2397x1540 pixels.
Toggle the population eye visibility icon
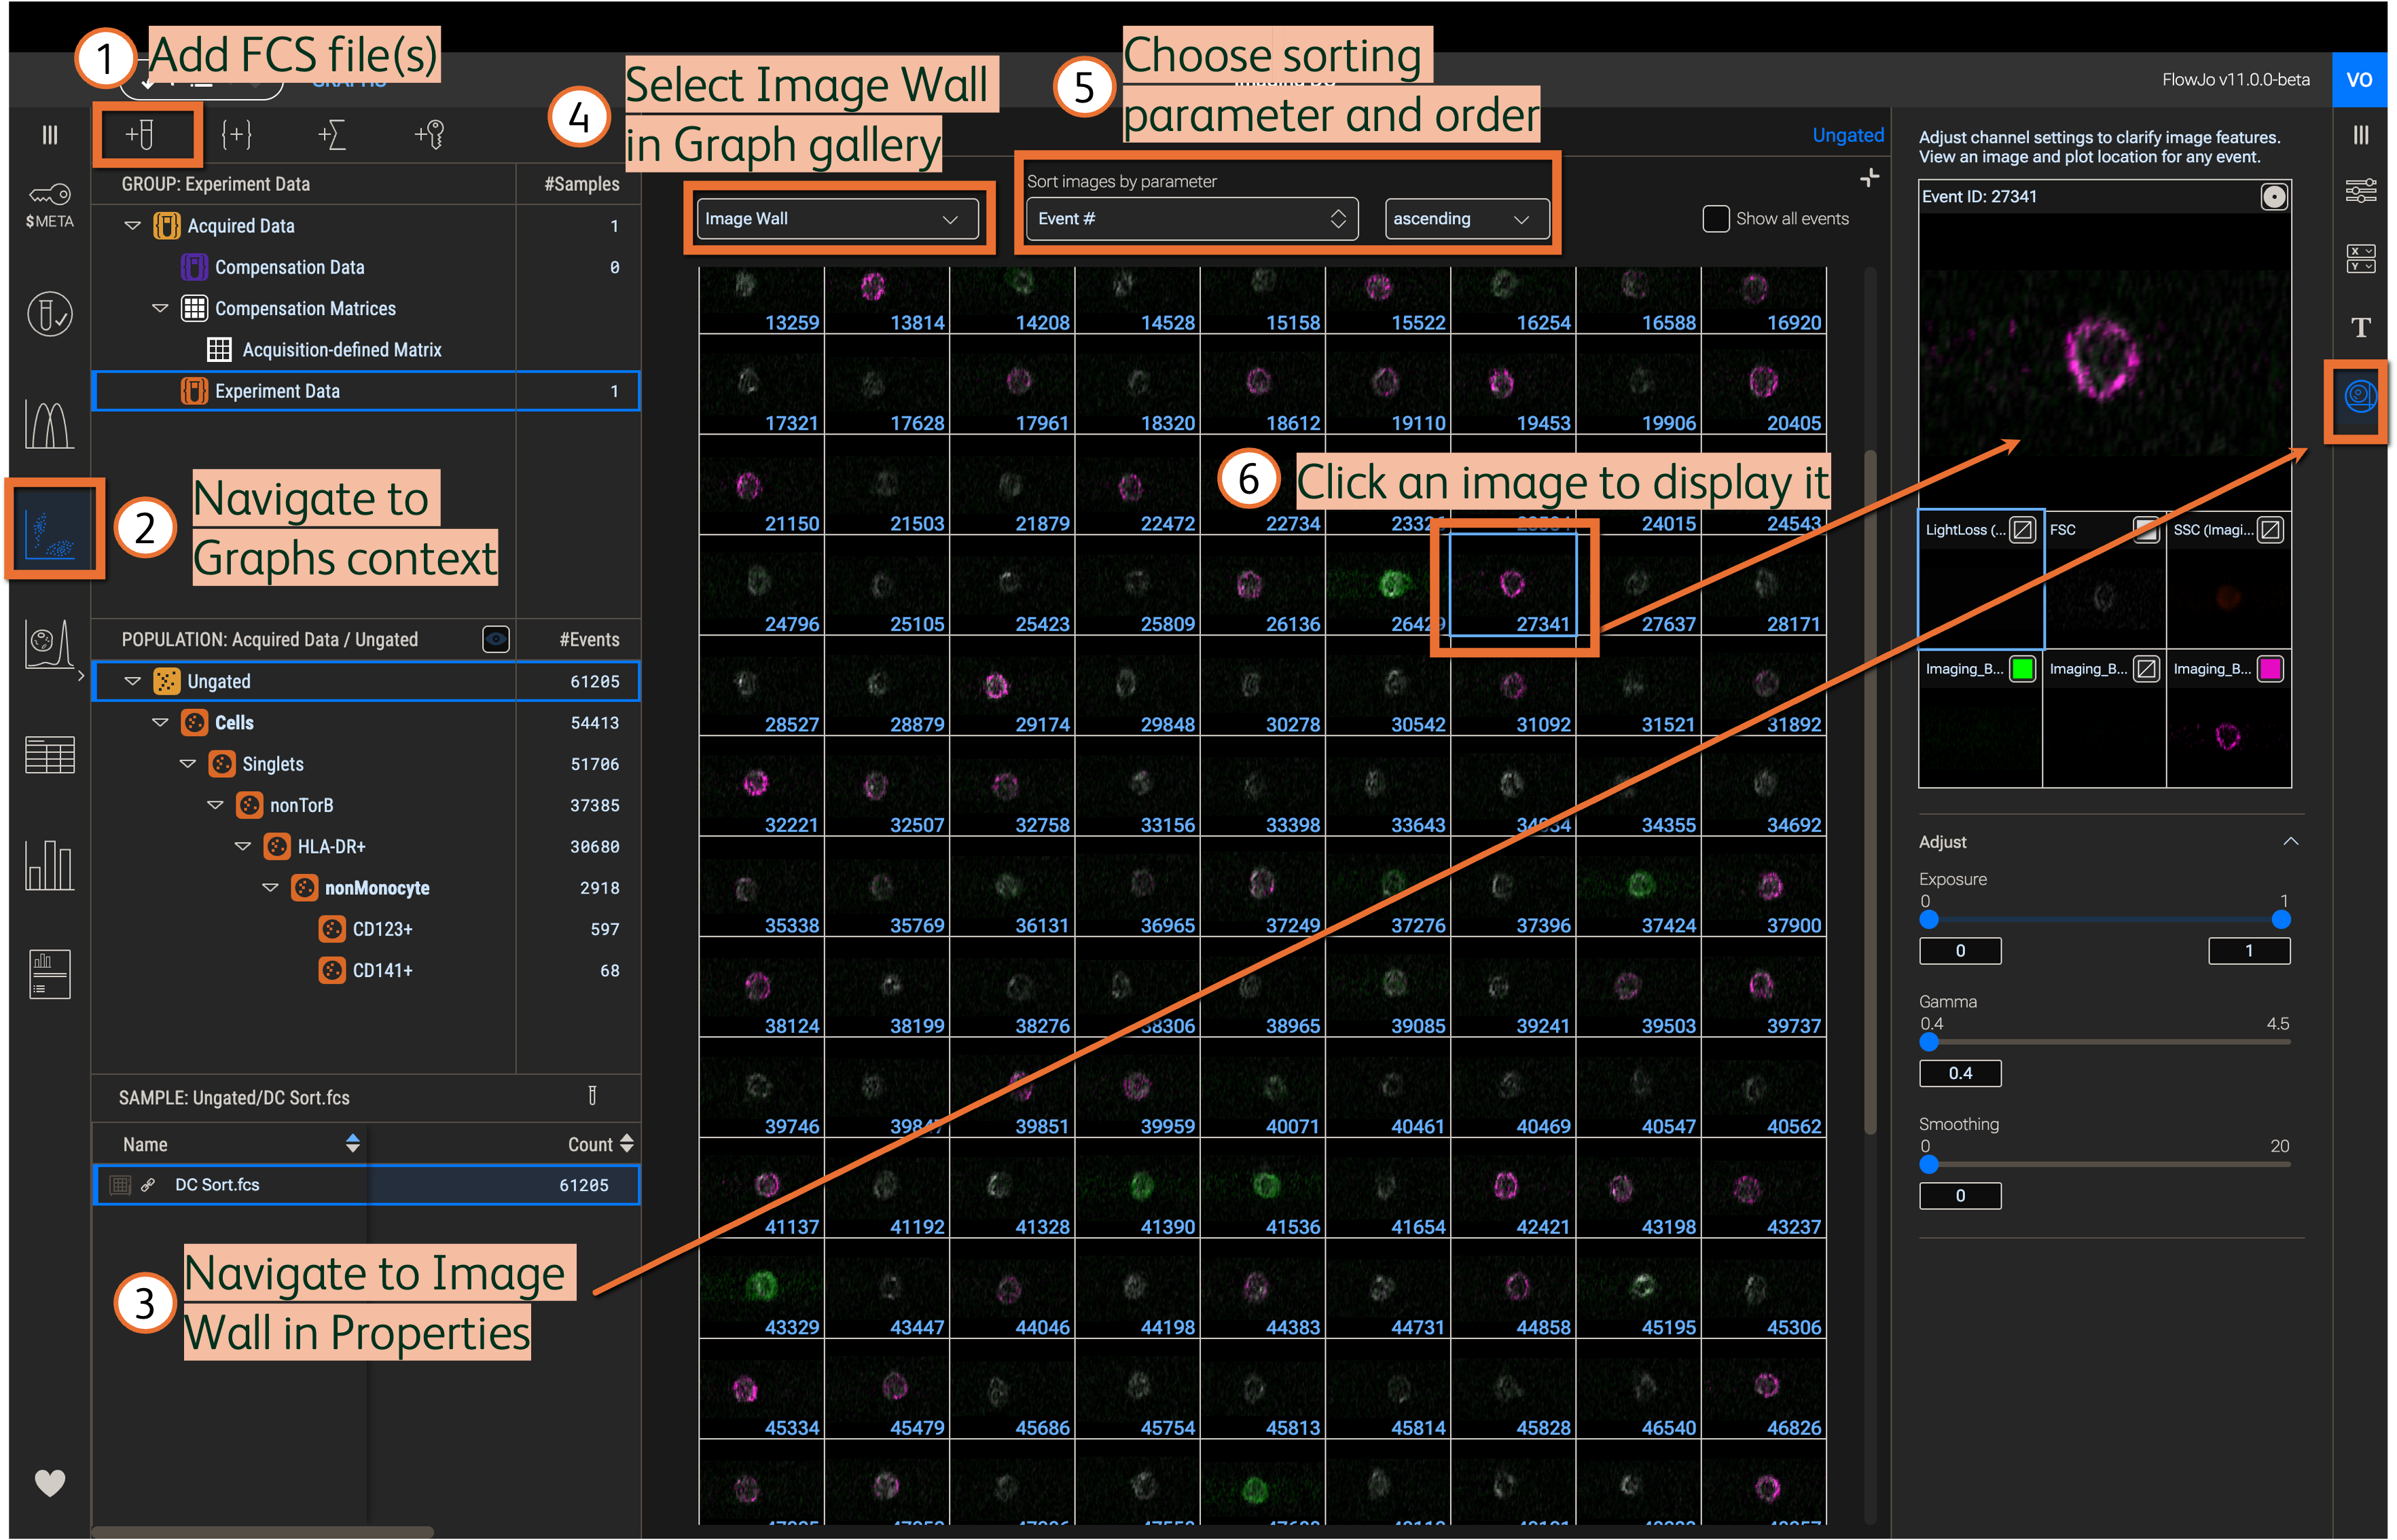(496, 639)
